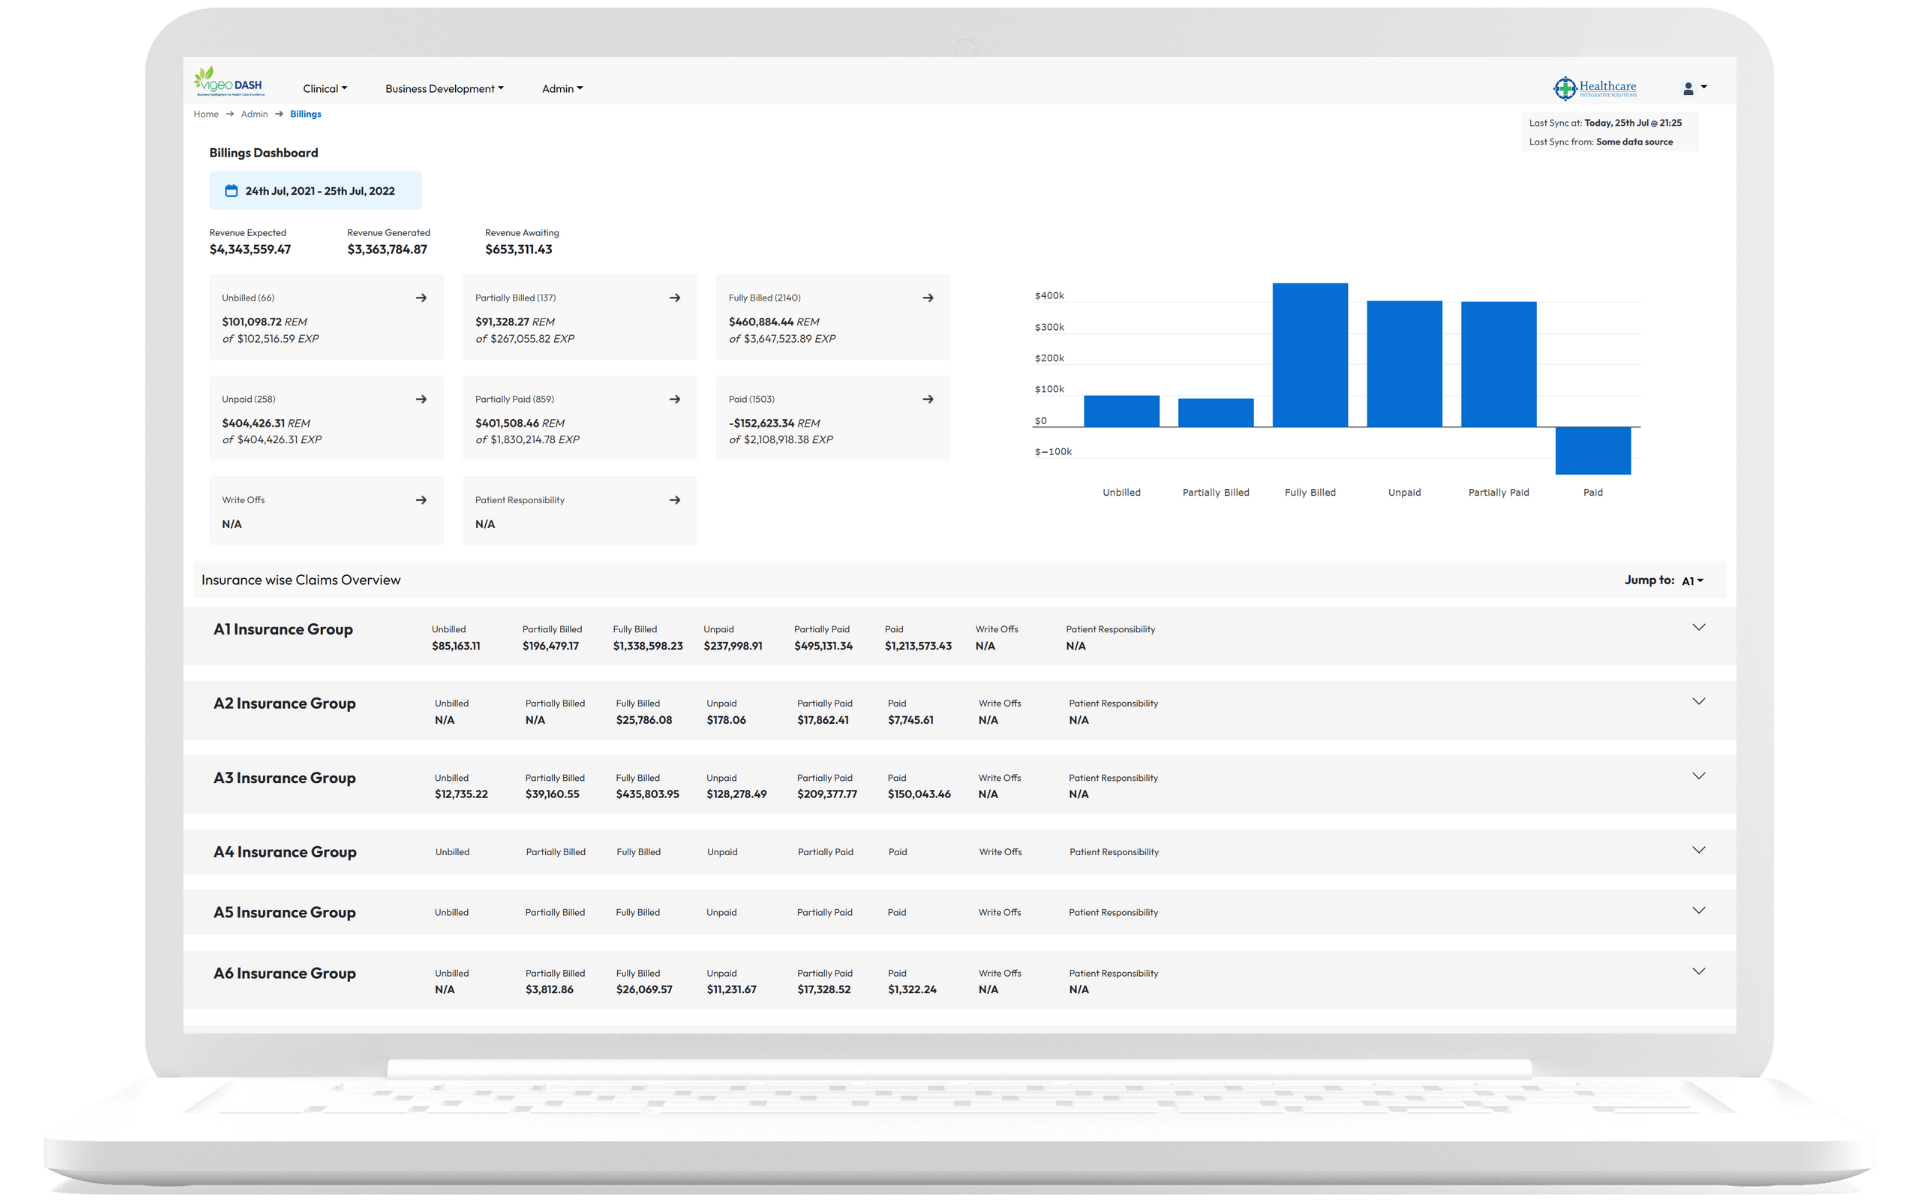The width and height of the screenshot is (1920, 1200).
Task: Click the Vigeo DASH logo
Action: pyautogui.click(x=229, y=82)
